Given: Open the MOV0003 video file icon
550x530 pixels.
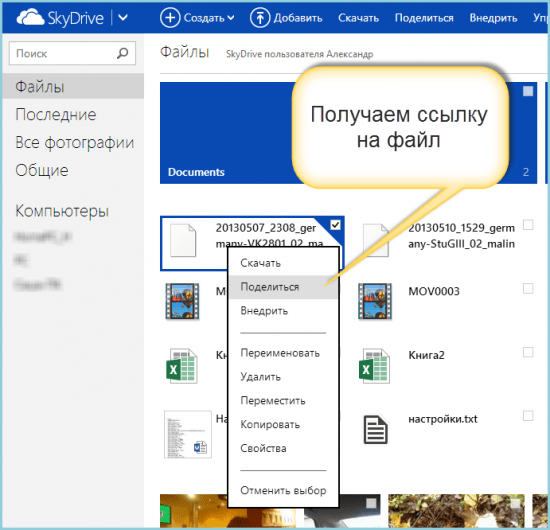Looking at the screenshot, I should pyautogui.click(x=375, y=301).
